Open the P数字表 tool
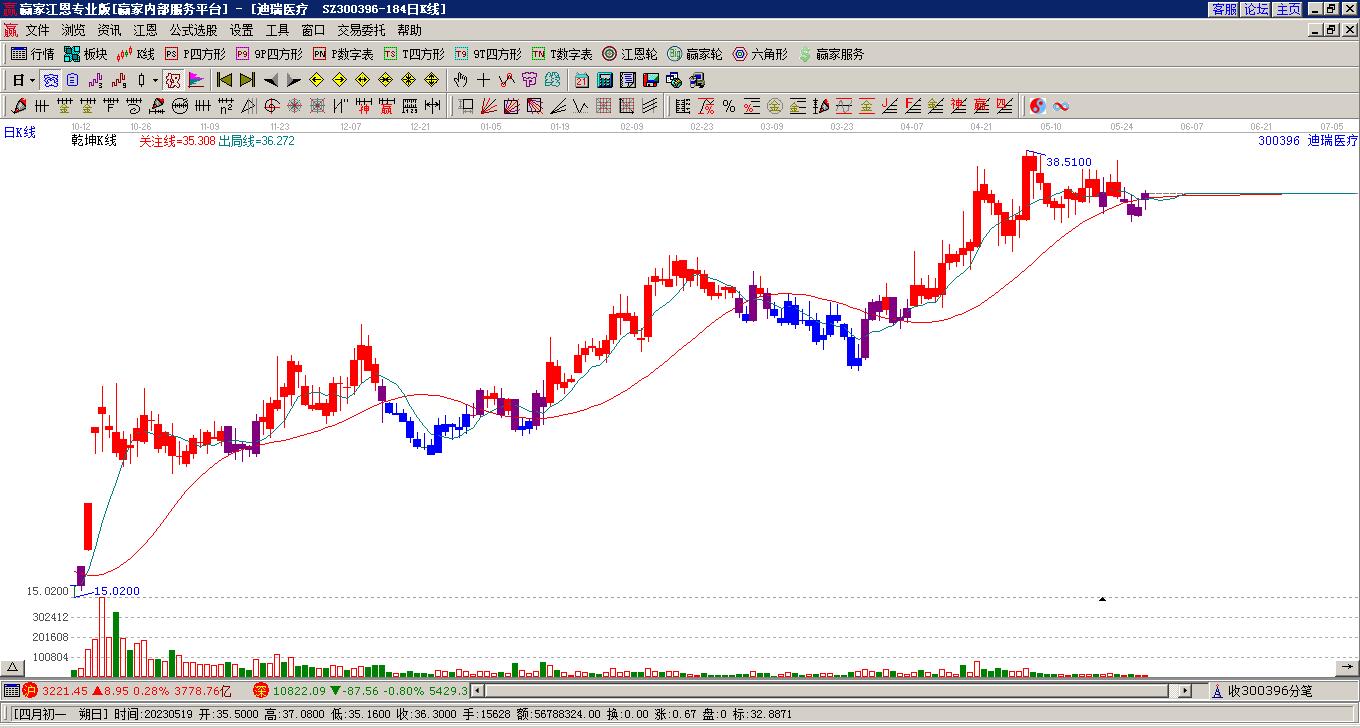1360x728 pixels. pos(344,54)
